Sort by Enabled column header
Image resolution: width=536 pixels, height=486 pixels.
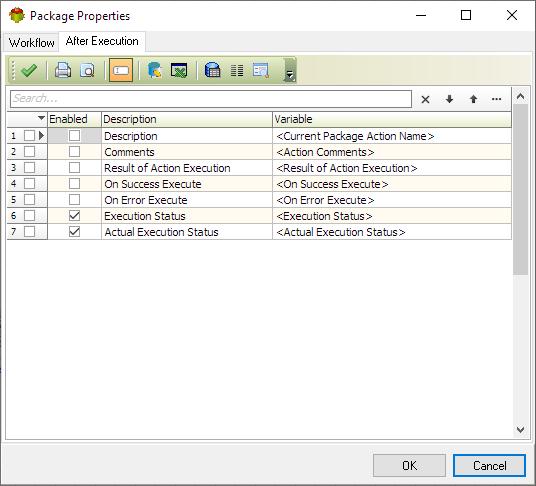[74, 119]
